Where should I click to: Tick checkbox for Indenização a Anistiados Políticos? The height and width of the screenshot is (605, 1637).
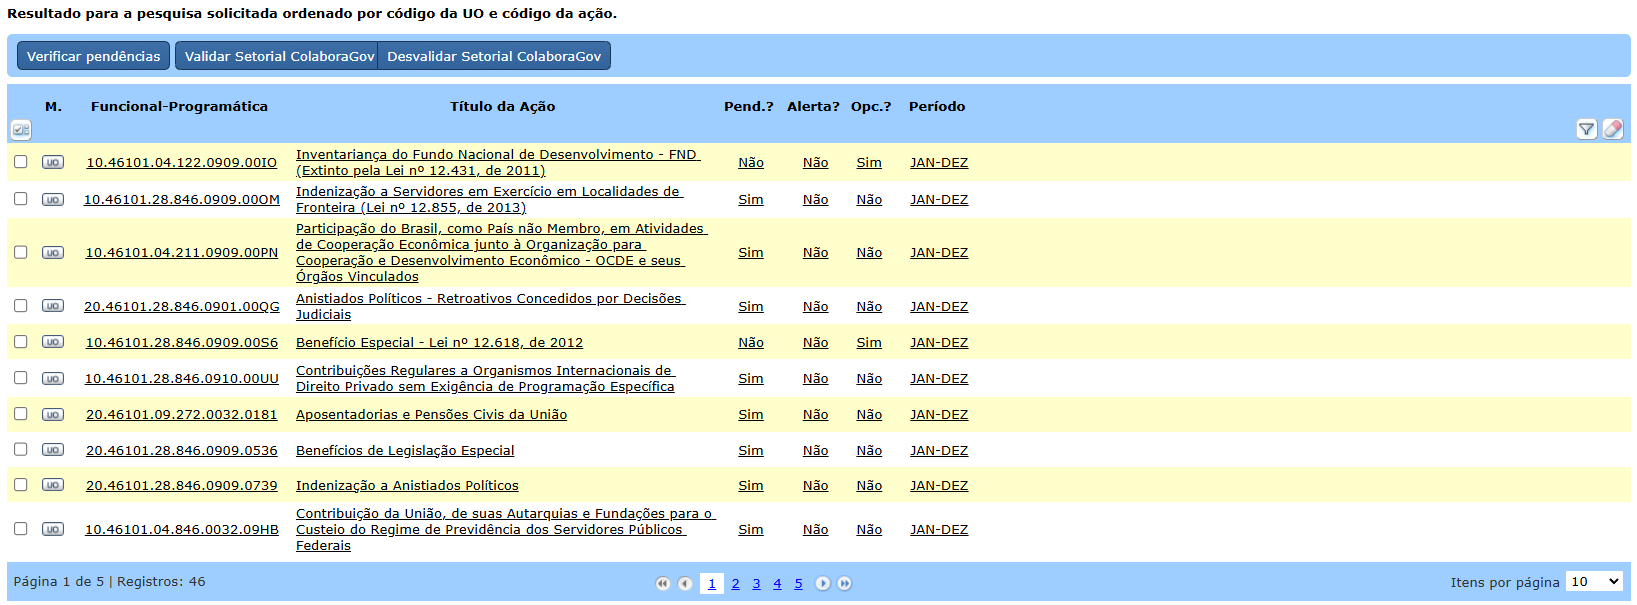point(21,485)
